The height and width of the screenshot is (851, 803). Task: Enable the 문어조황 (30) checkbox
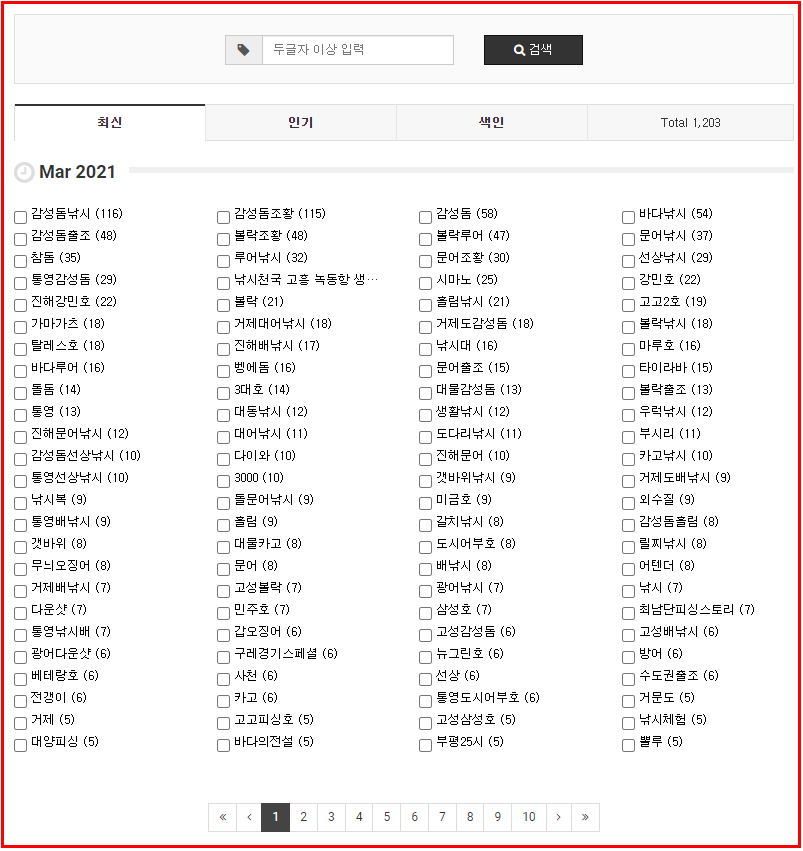click(426, 261)
